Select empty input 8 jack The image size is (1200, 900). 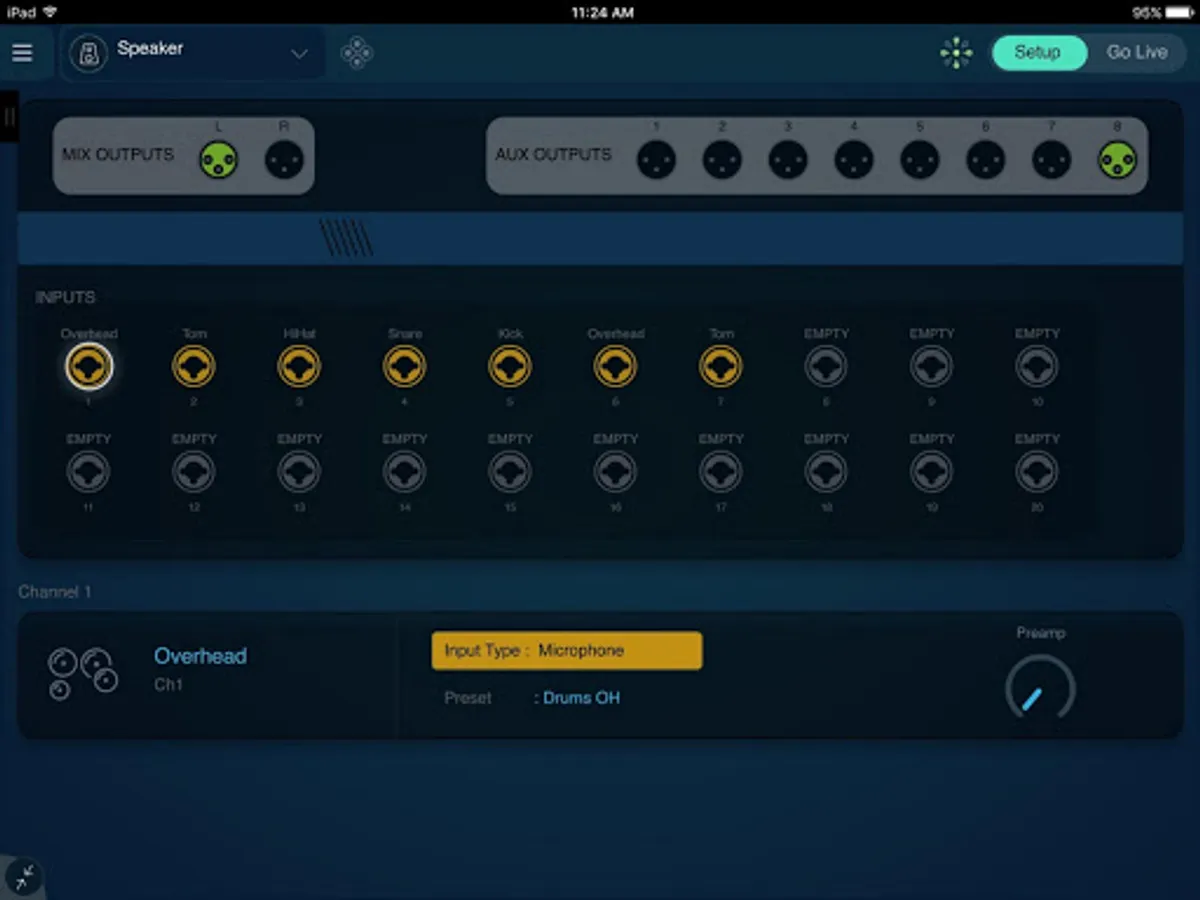[826, 367]
